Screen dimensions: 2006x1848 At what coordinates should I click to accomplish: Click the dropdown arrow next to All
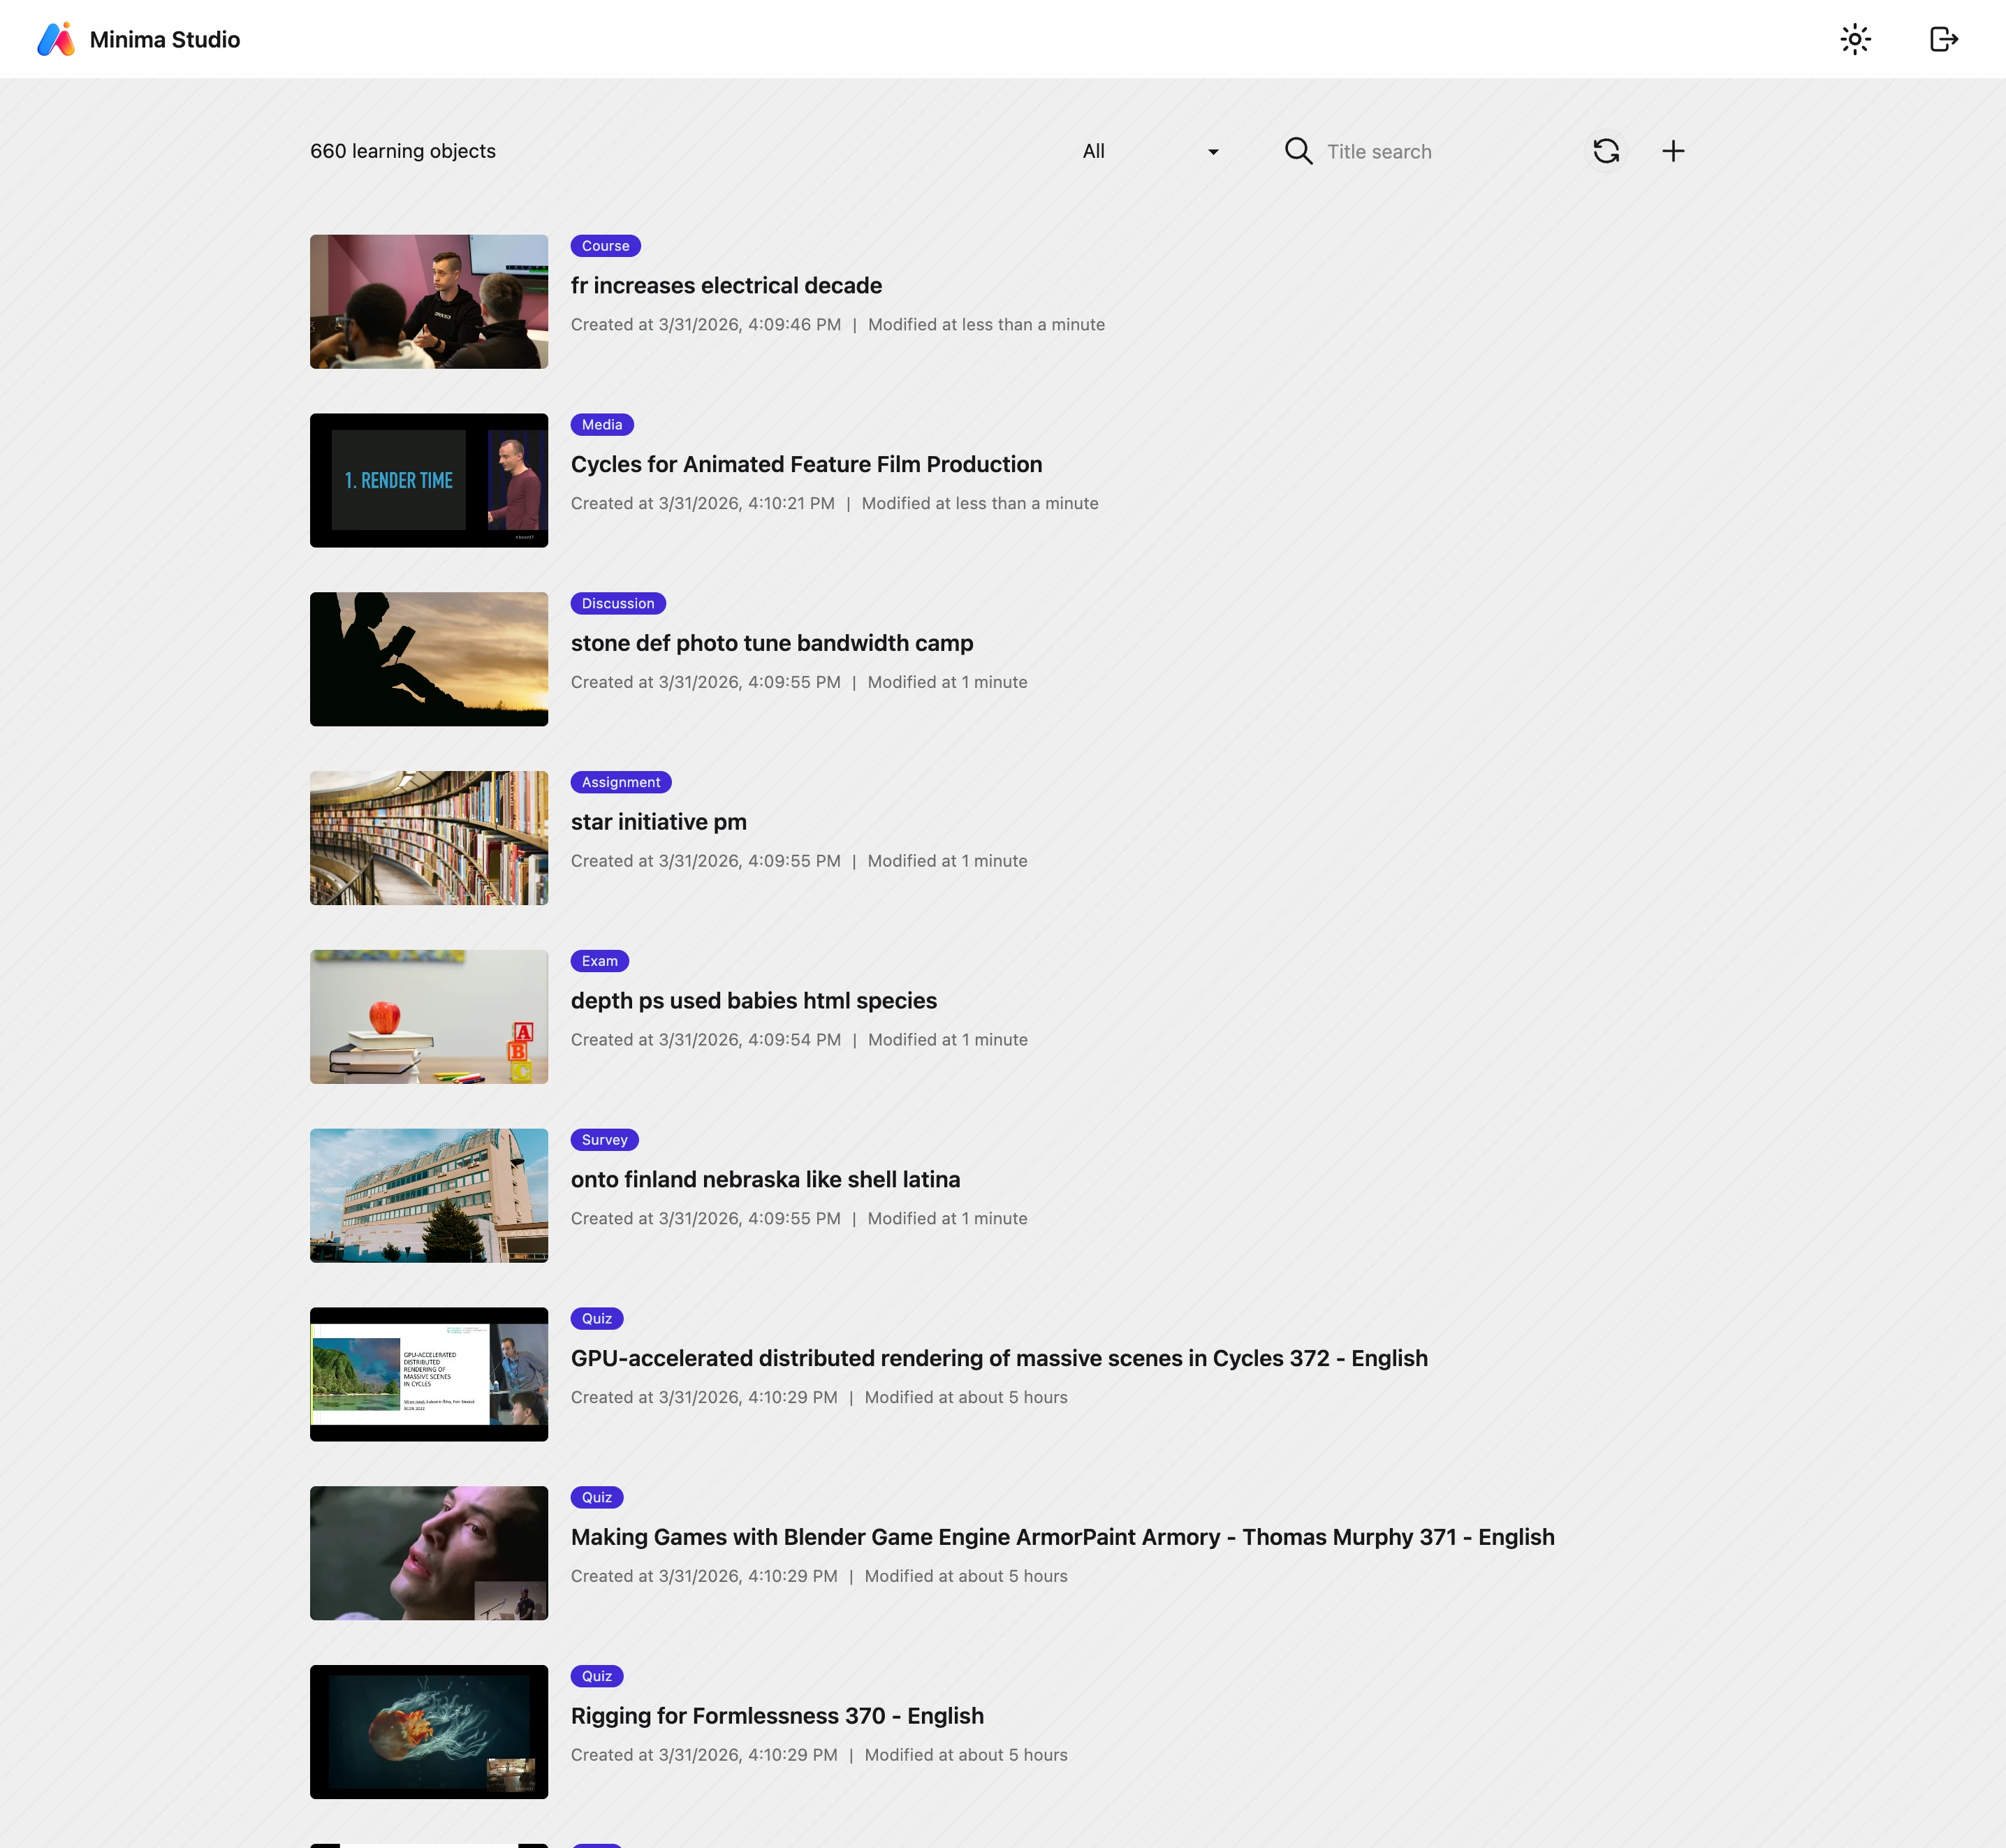[x=1213, y=152]
